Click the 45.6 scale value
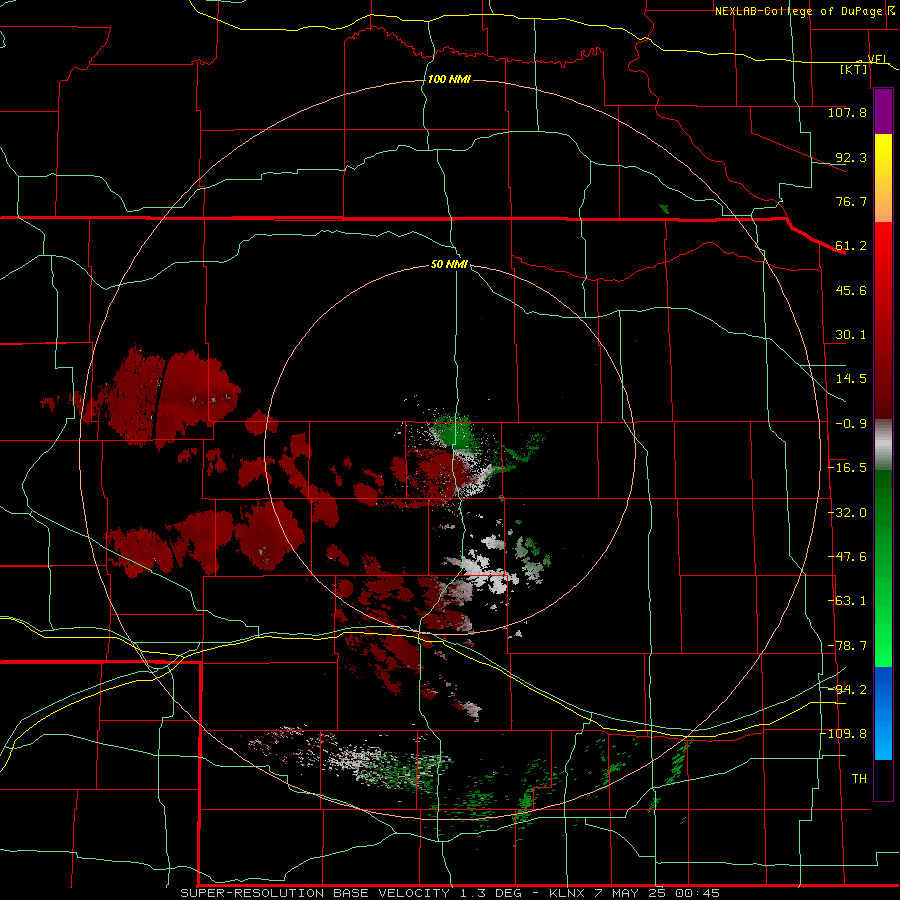900x900 pixels. [851, 290]
